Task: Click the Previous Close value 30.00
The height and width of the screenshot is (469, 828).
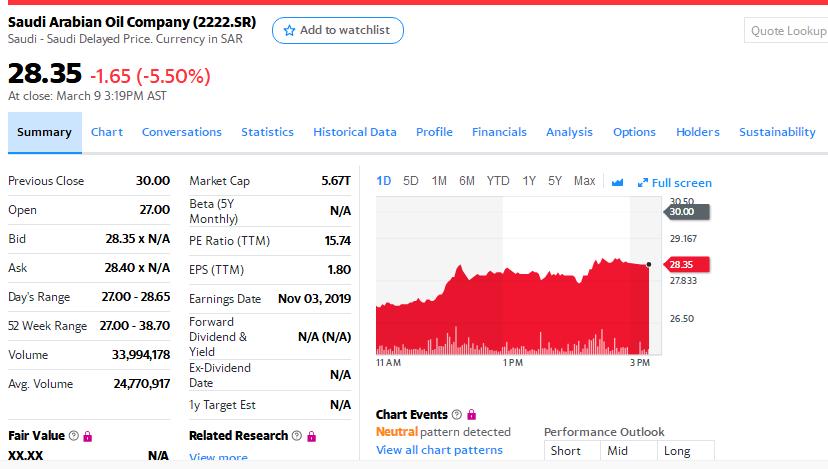Action: 153,181
